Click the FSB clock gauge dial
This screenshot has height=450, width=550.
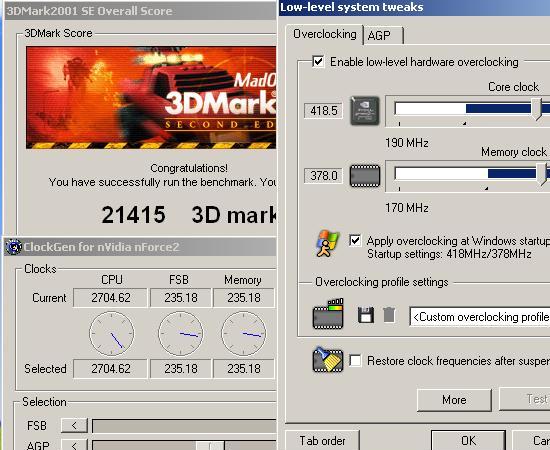(181, 334)
